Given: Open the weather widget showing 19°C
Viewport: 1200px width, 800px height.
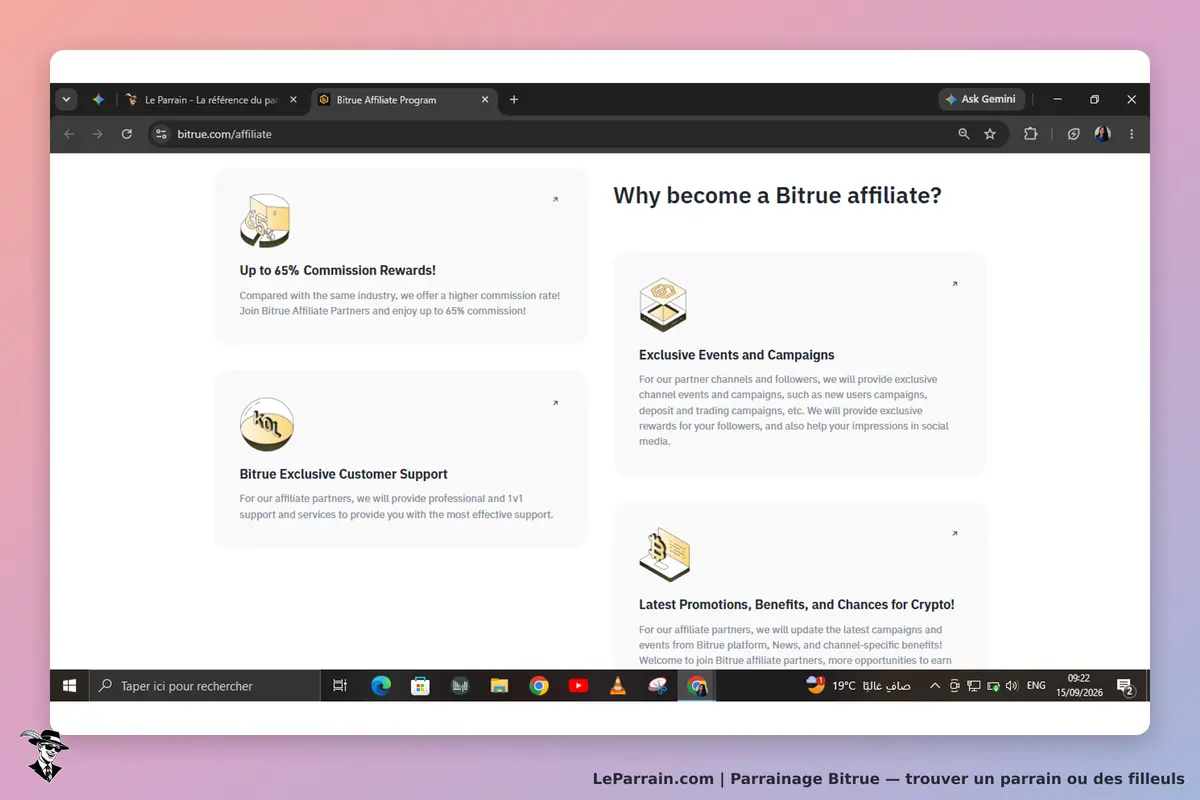Looking at the screenshot, I should coord(858,686).
